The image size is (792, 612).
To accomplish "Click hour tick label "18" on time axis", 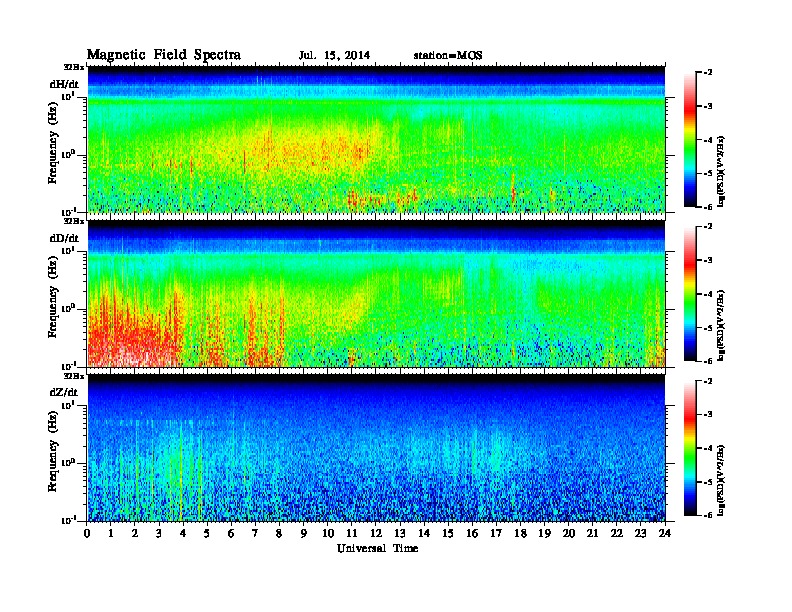I will (x=520, y=534).
